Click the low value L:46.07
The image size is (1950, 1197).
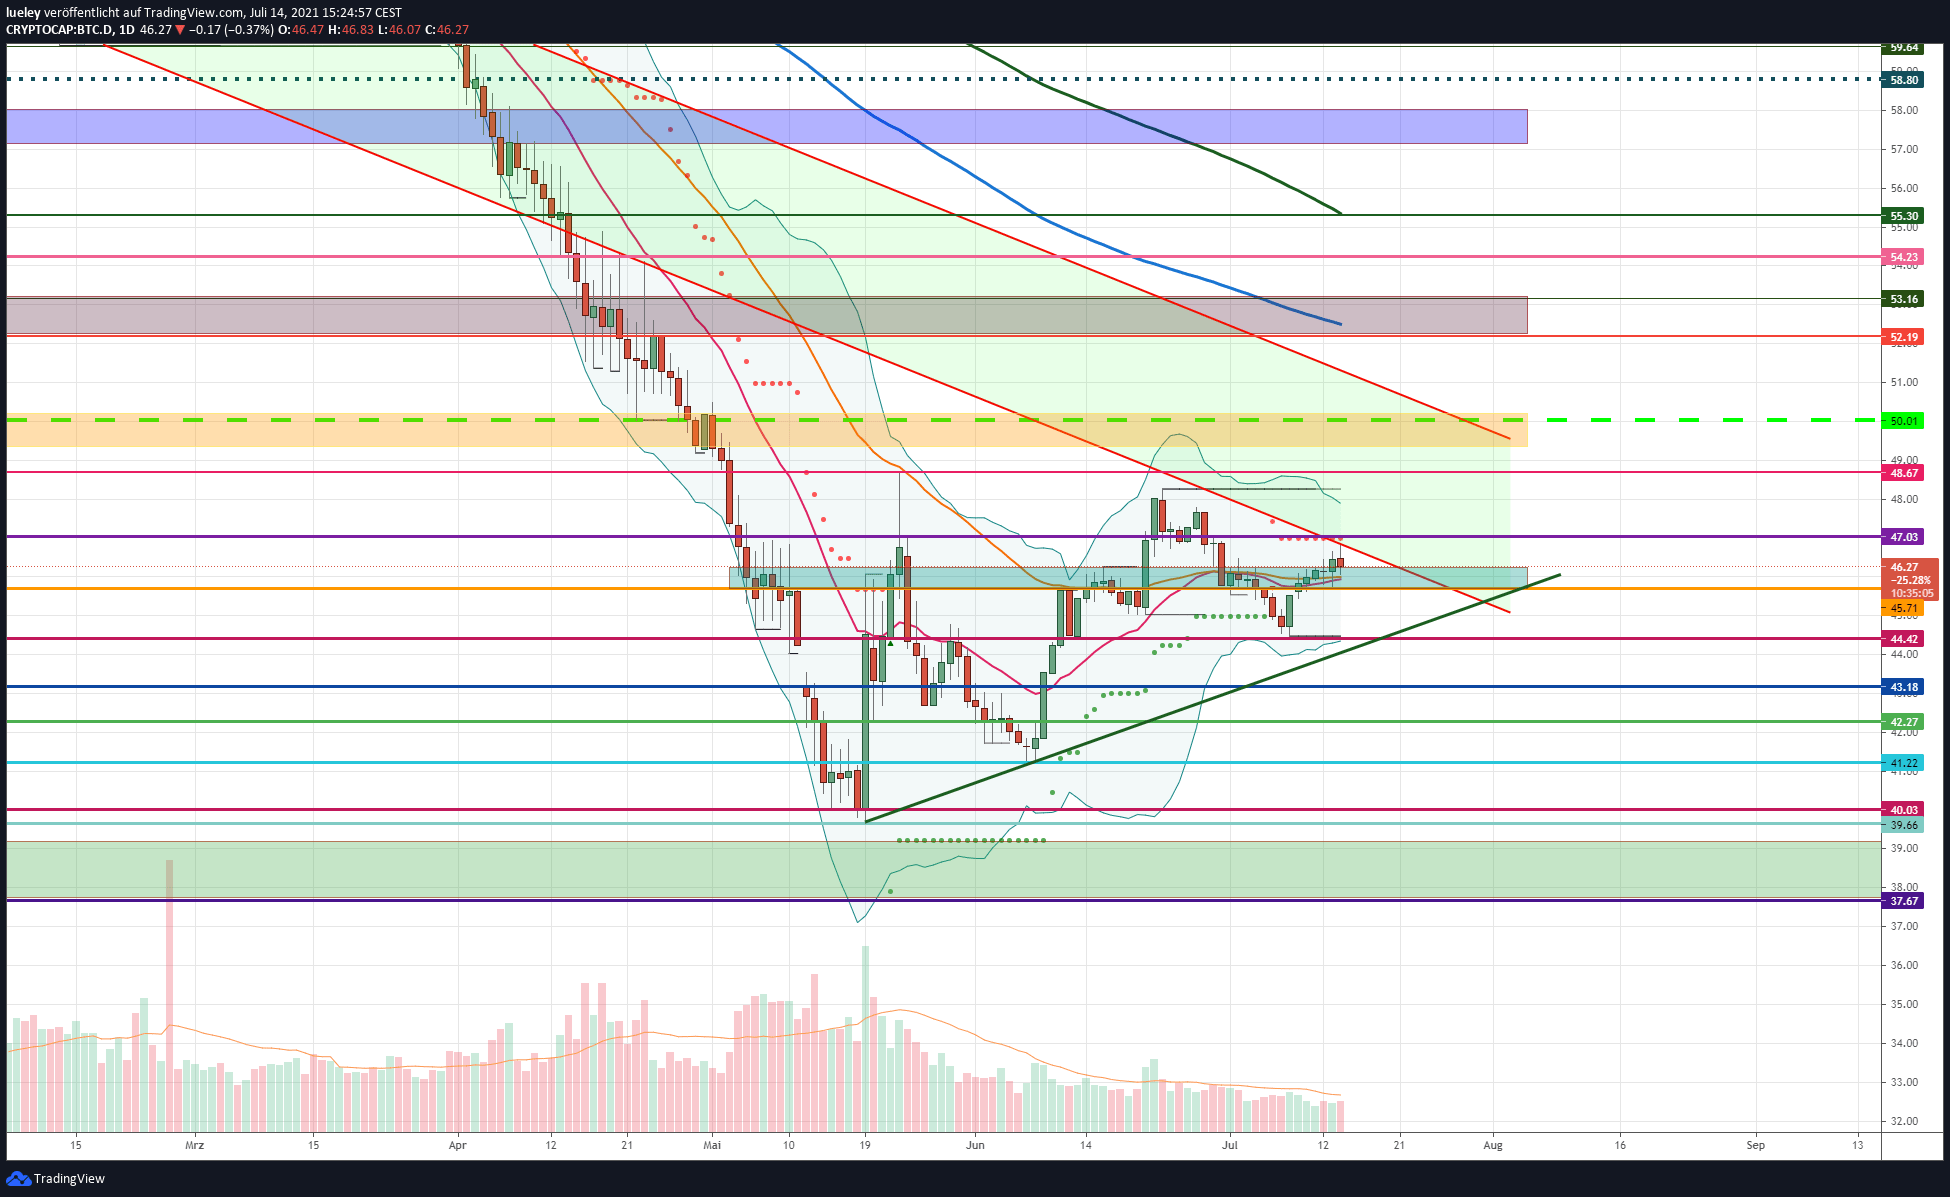pyautogui.click(x=399, y=30)
